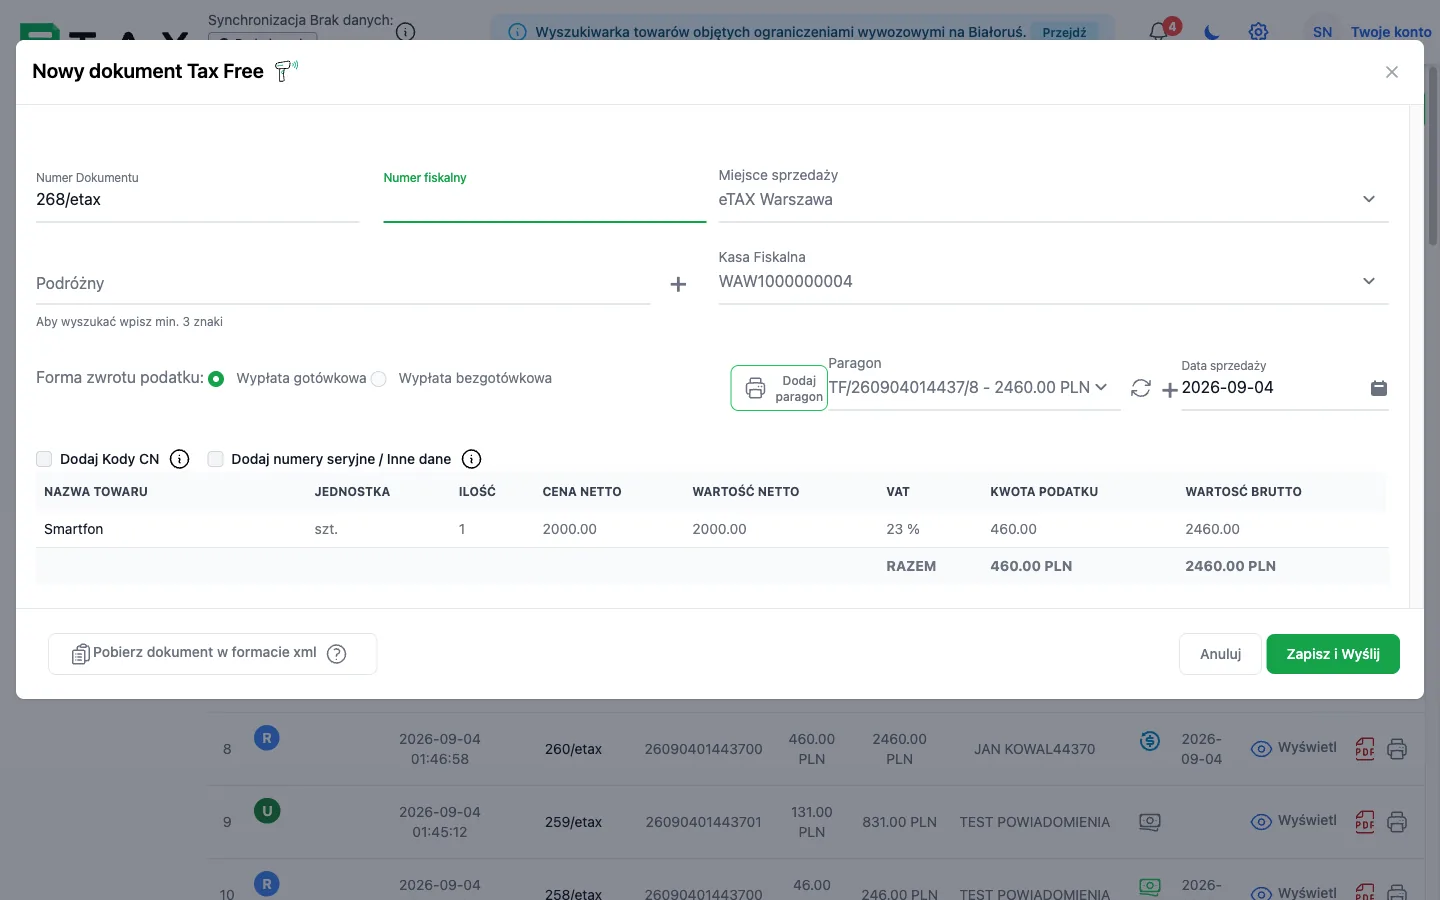Refresh the paragon list
The height and width of the screenshot is (900, 1440).
(1141, 388)
